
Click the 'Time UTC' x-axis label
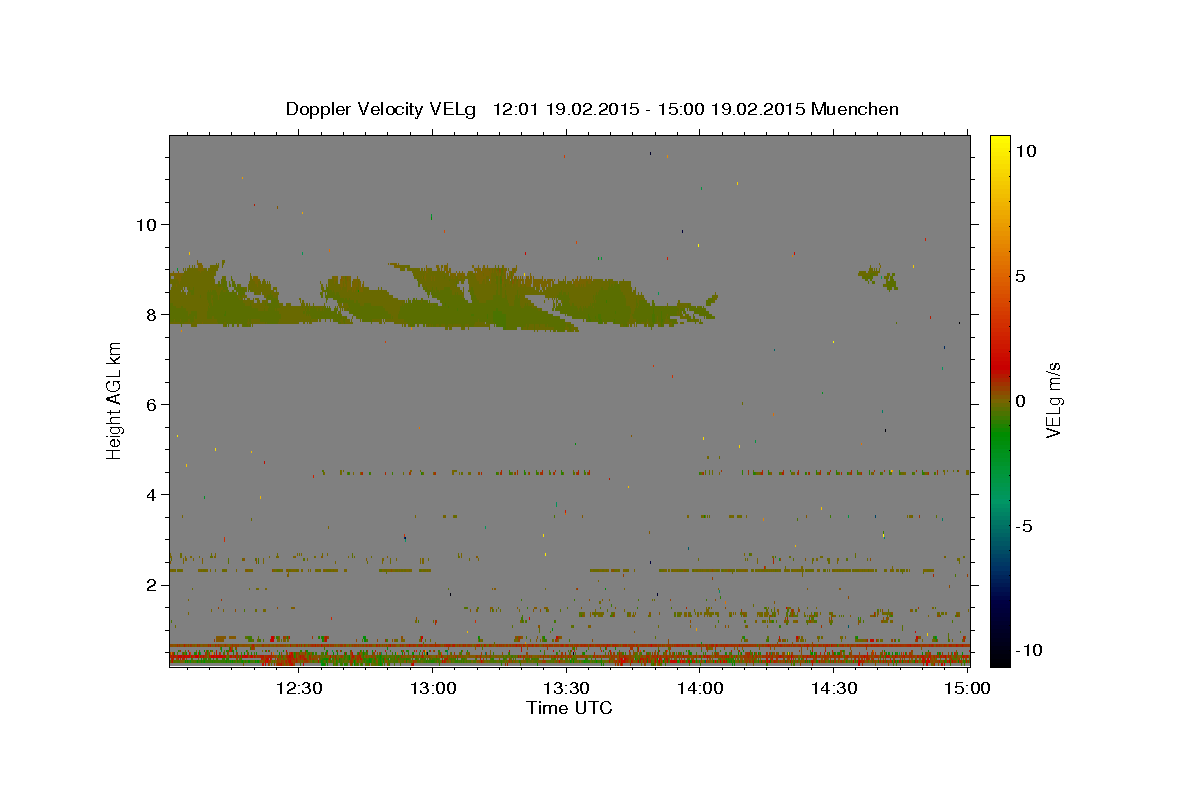pyautogui.click(x=569, y=708)
